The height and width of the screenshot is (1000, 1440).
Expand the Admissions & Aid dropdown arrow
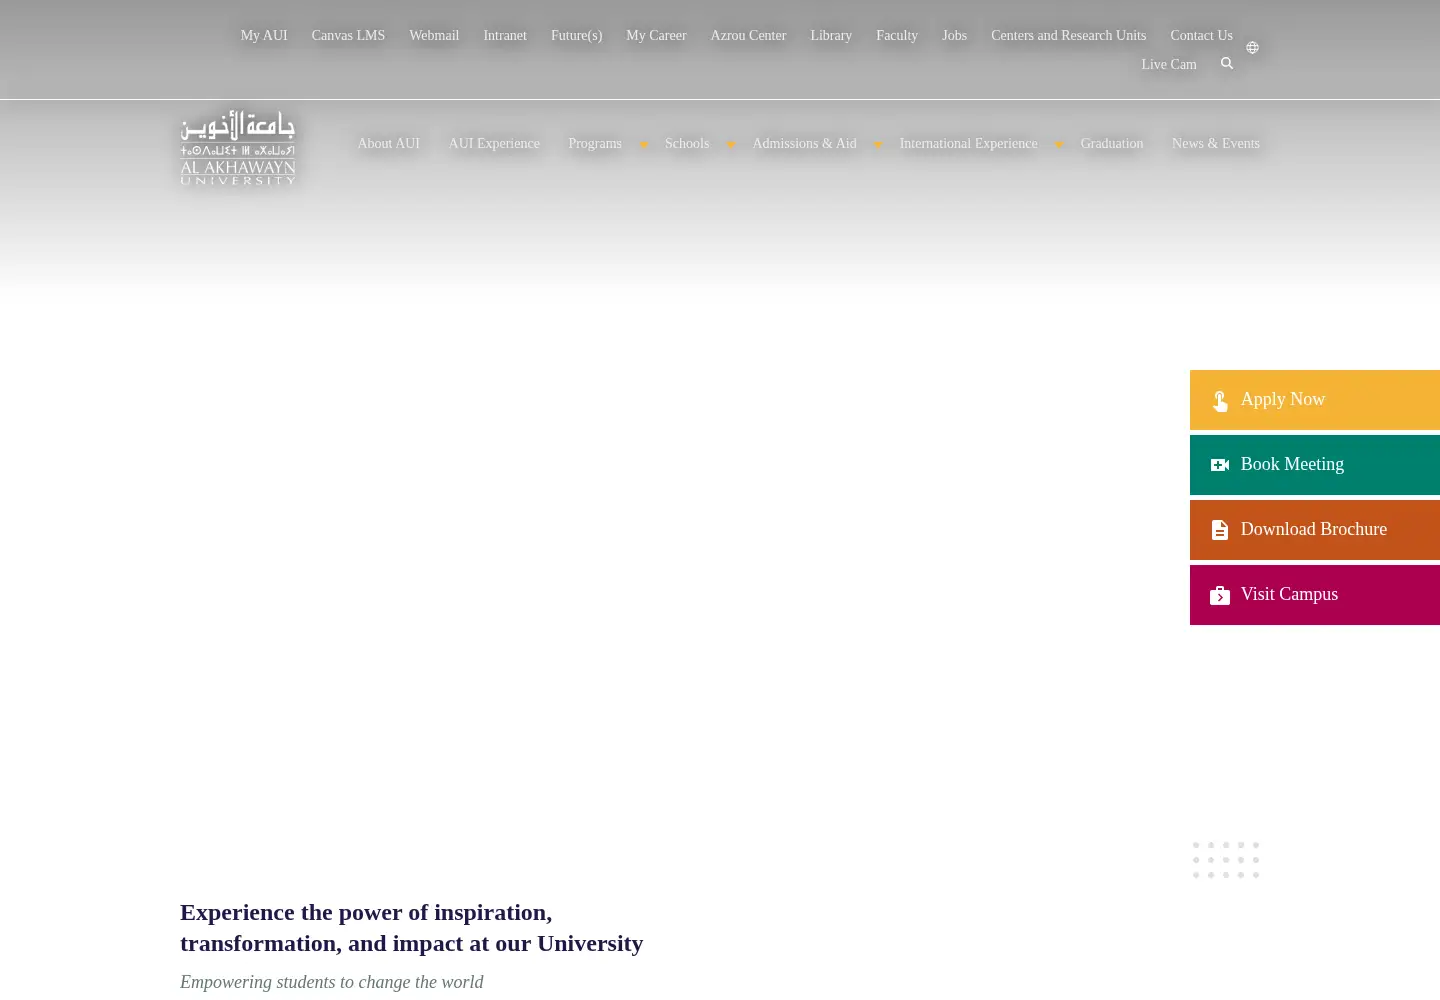coord(877,145)
